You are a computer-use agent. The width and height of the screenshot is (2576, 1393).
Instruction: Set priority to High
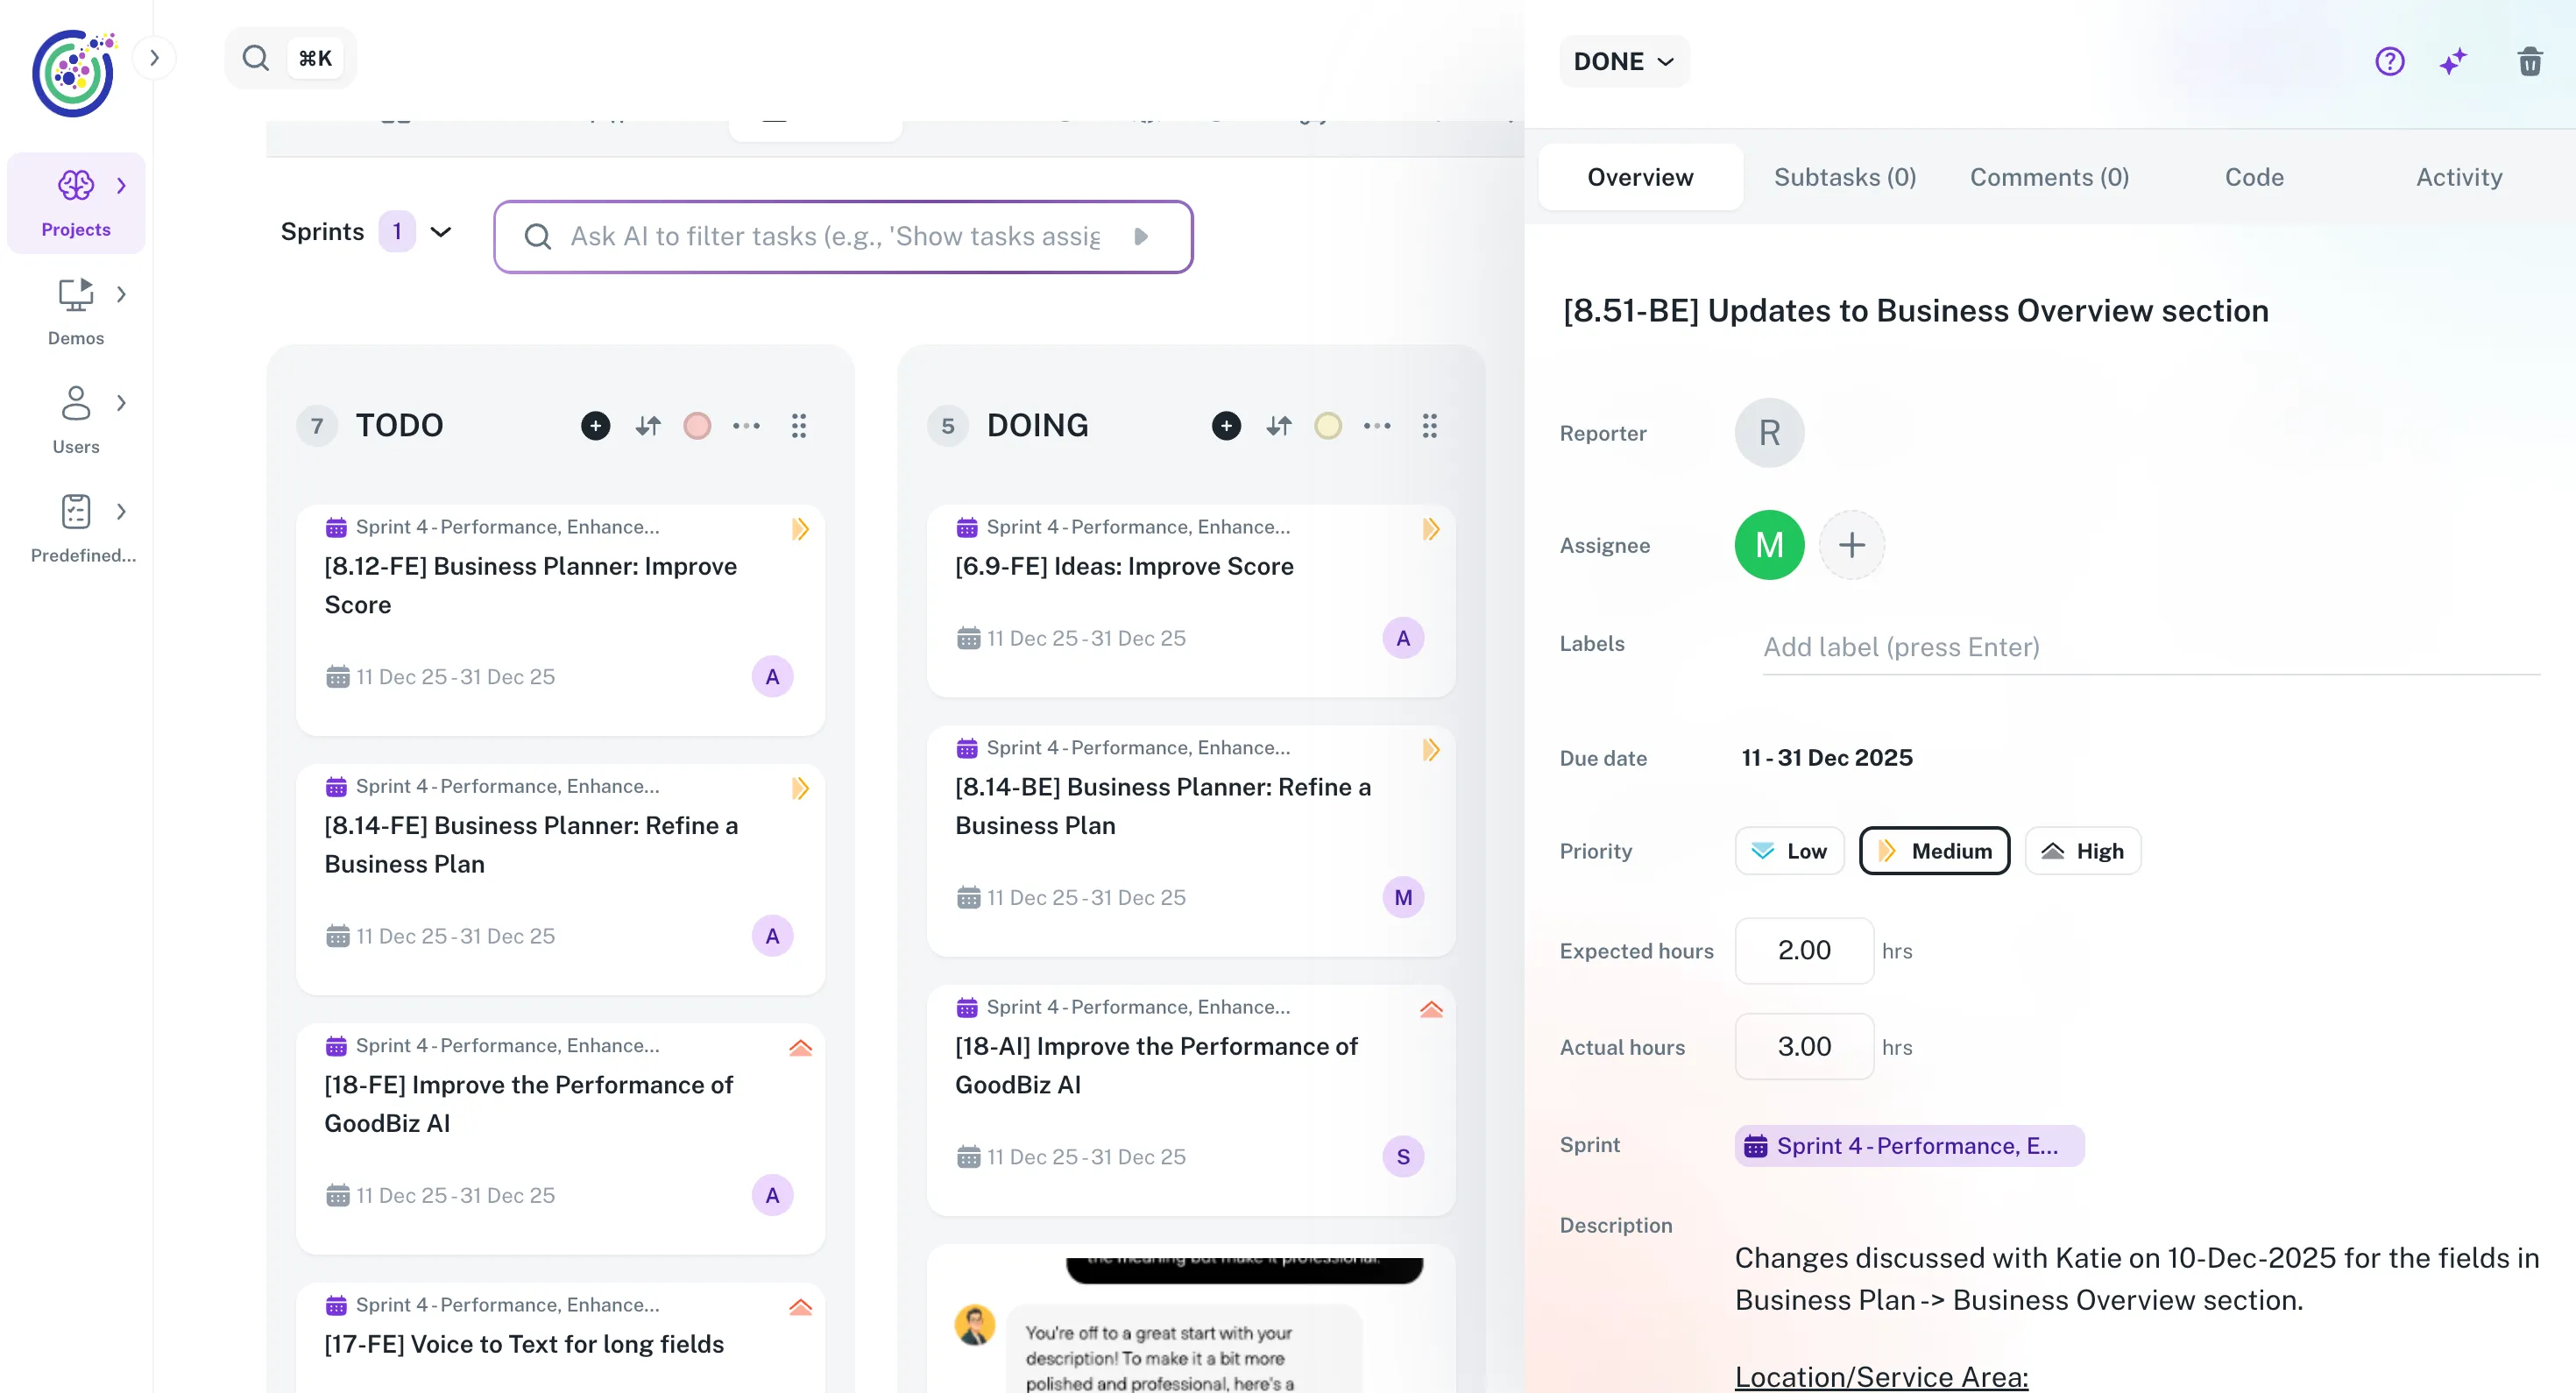2082,851
